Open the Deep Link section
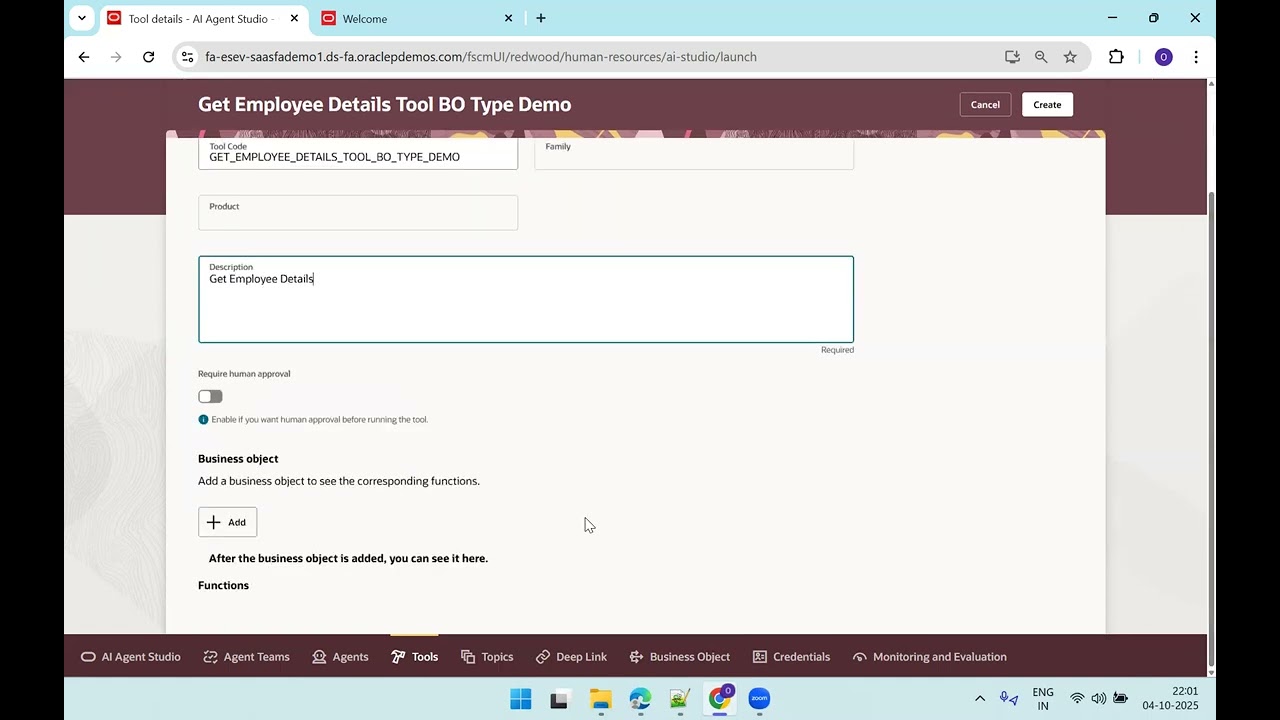The height and width of the screenshot is (720, 1280). coord(571,657)
